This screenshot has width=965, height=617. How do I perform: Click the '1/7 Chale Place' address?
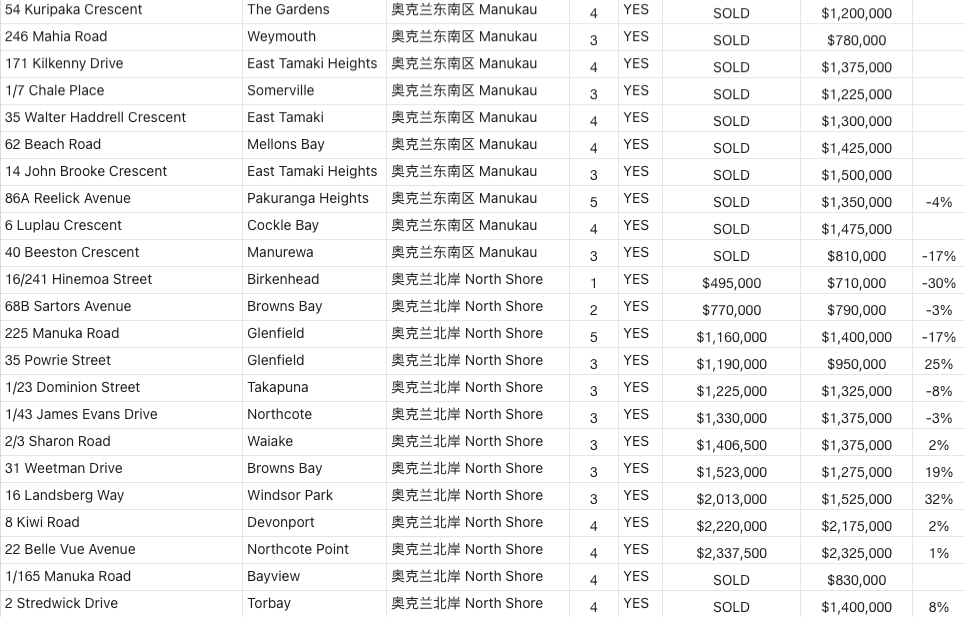121,91
